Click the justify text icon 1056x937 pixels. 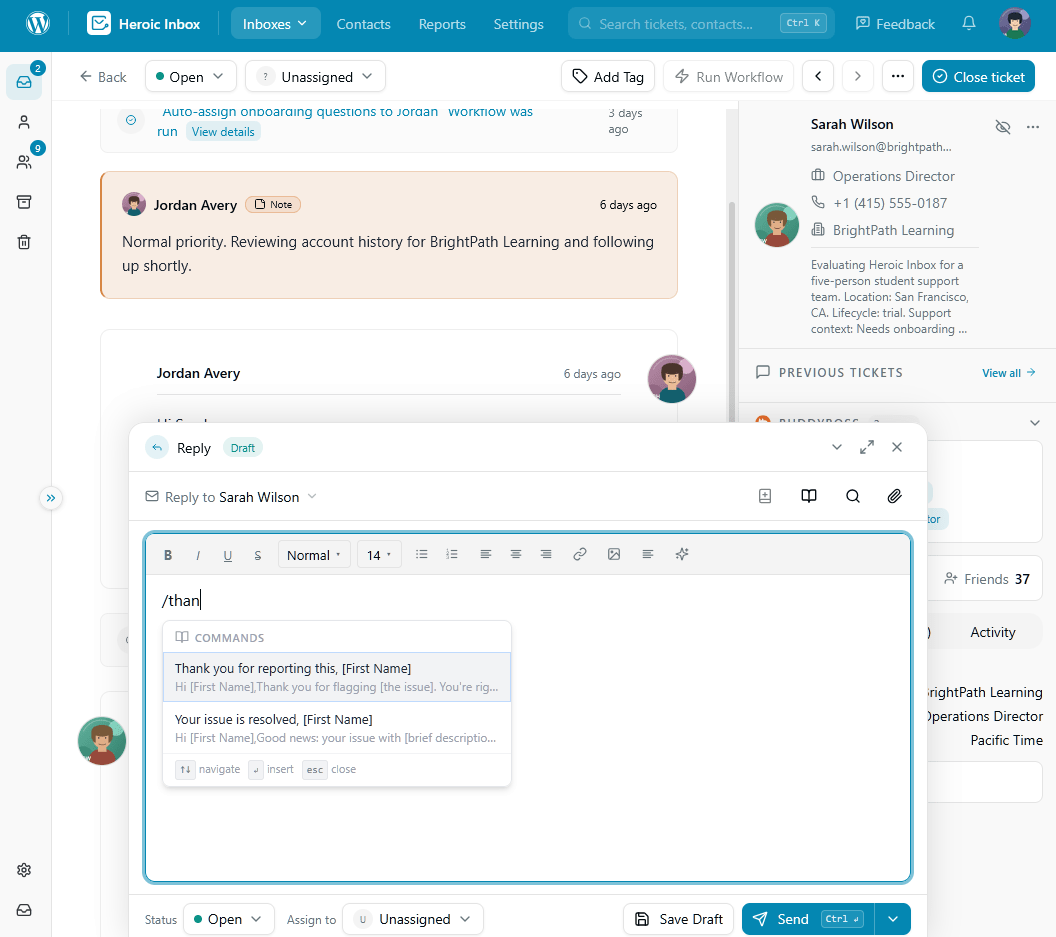point(648,554)
